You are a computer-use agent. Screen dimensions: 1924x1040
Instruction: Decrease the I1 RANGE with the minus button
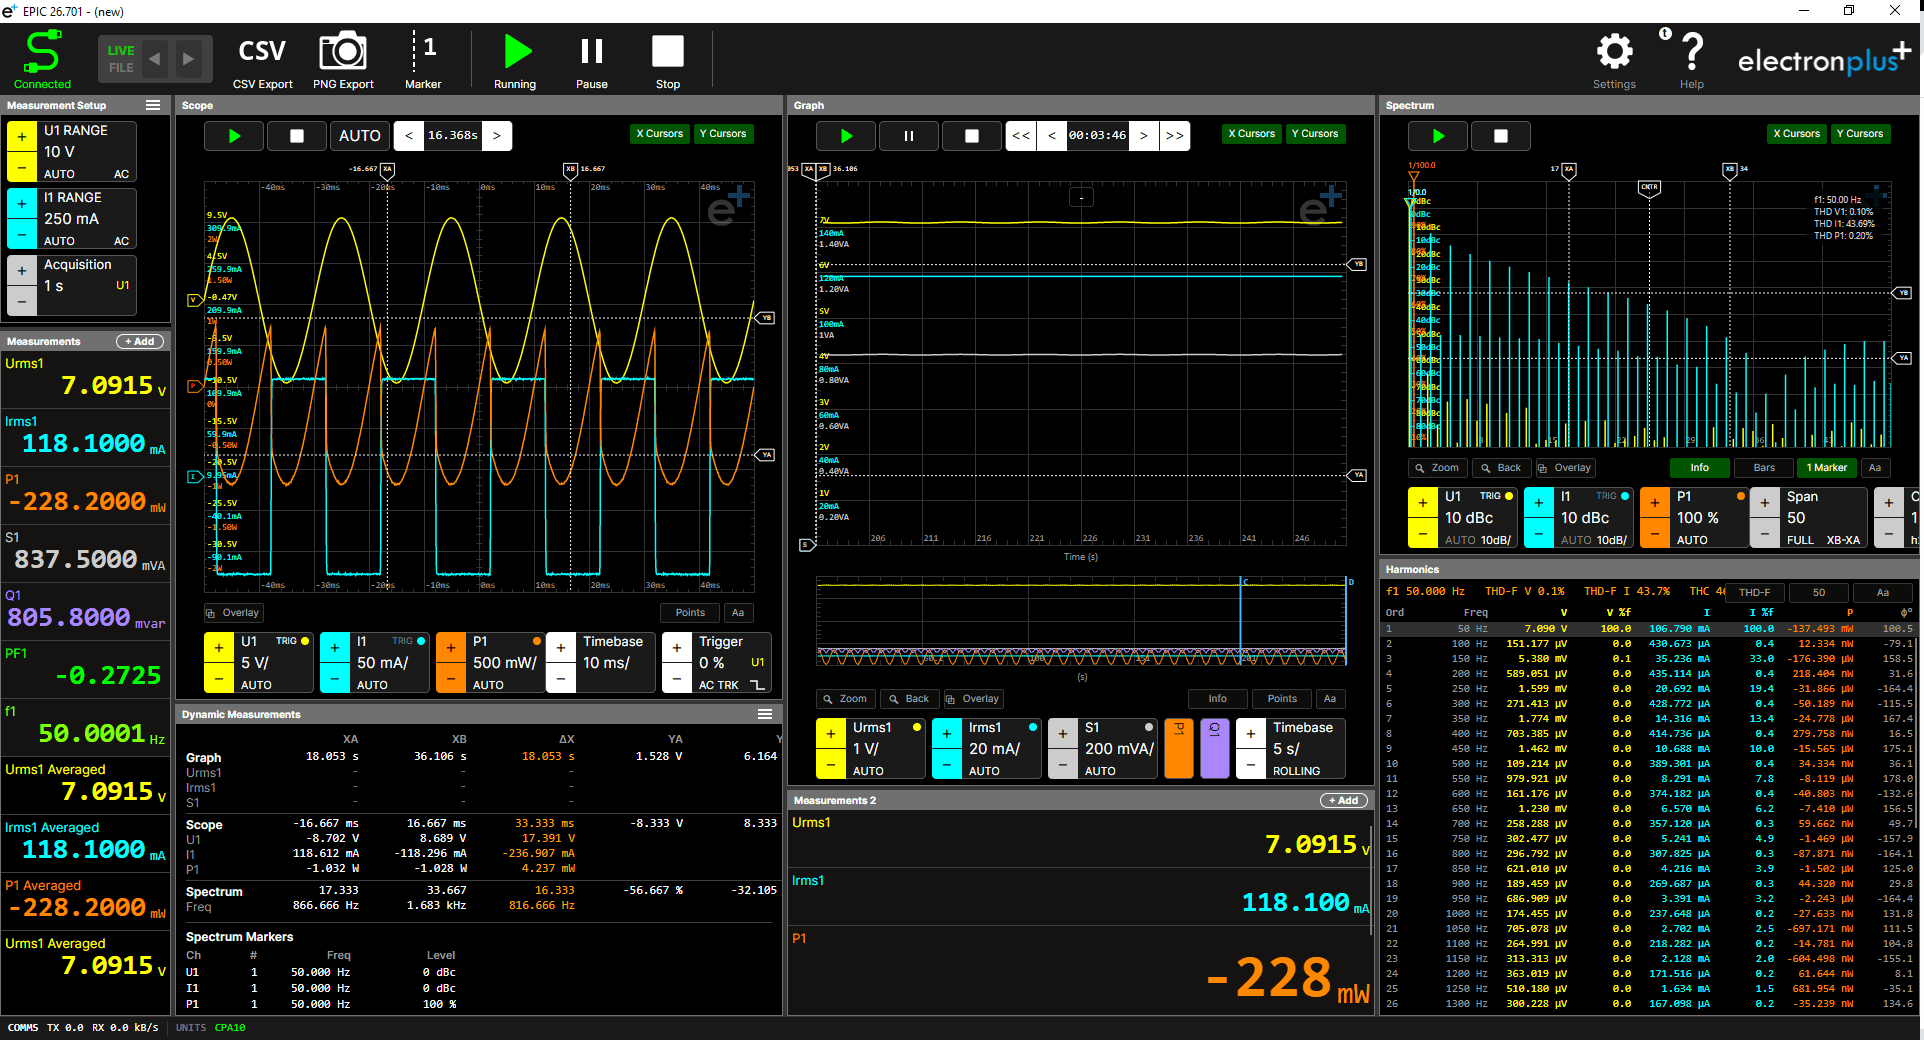pos(22,234)
